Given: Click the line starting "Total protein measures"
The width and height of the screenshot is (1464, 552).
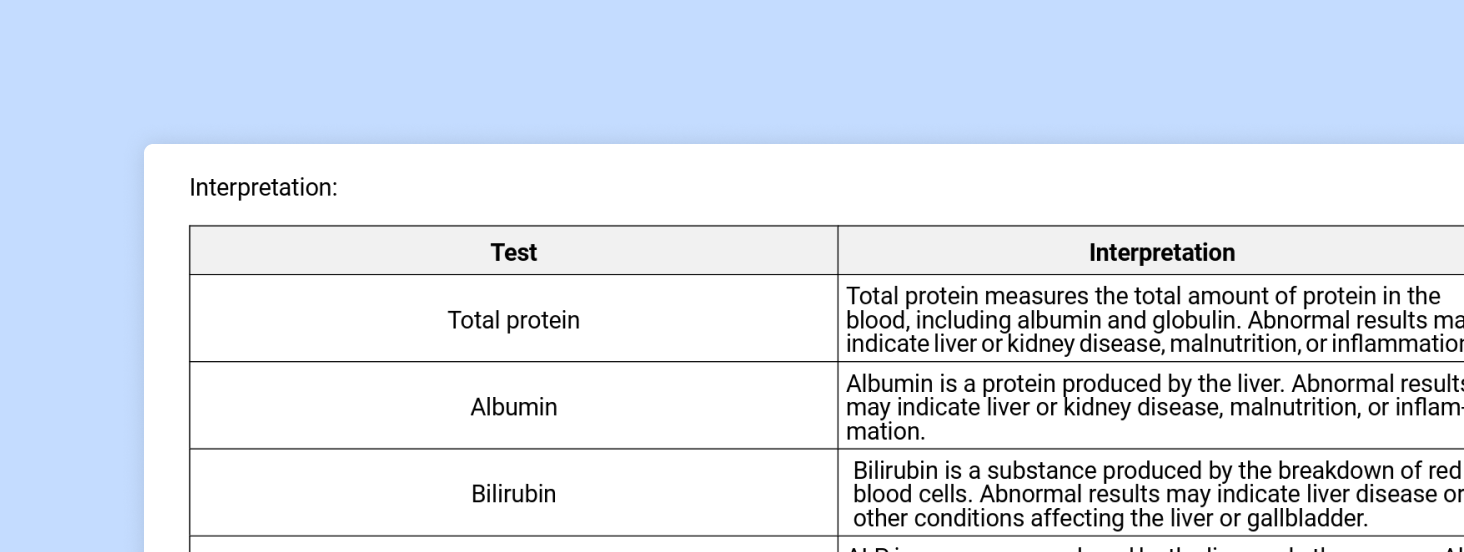Looking at the screenshot, I should (x=1142, y=296).
